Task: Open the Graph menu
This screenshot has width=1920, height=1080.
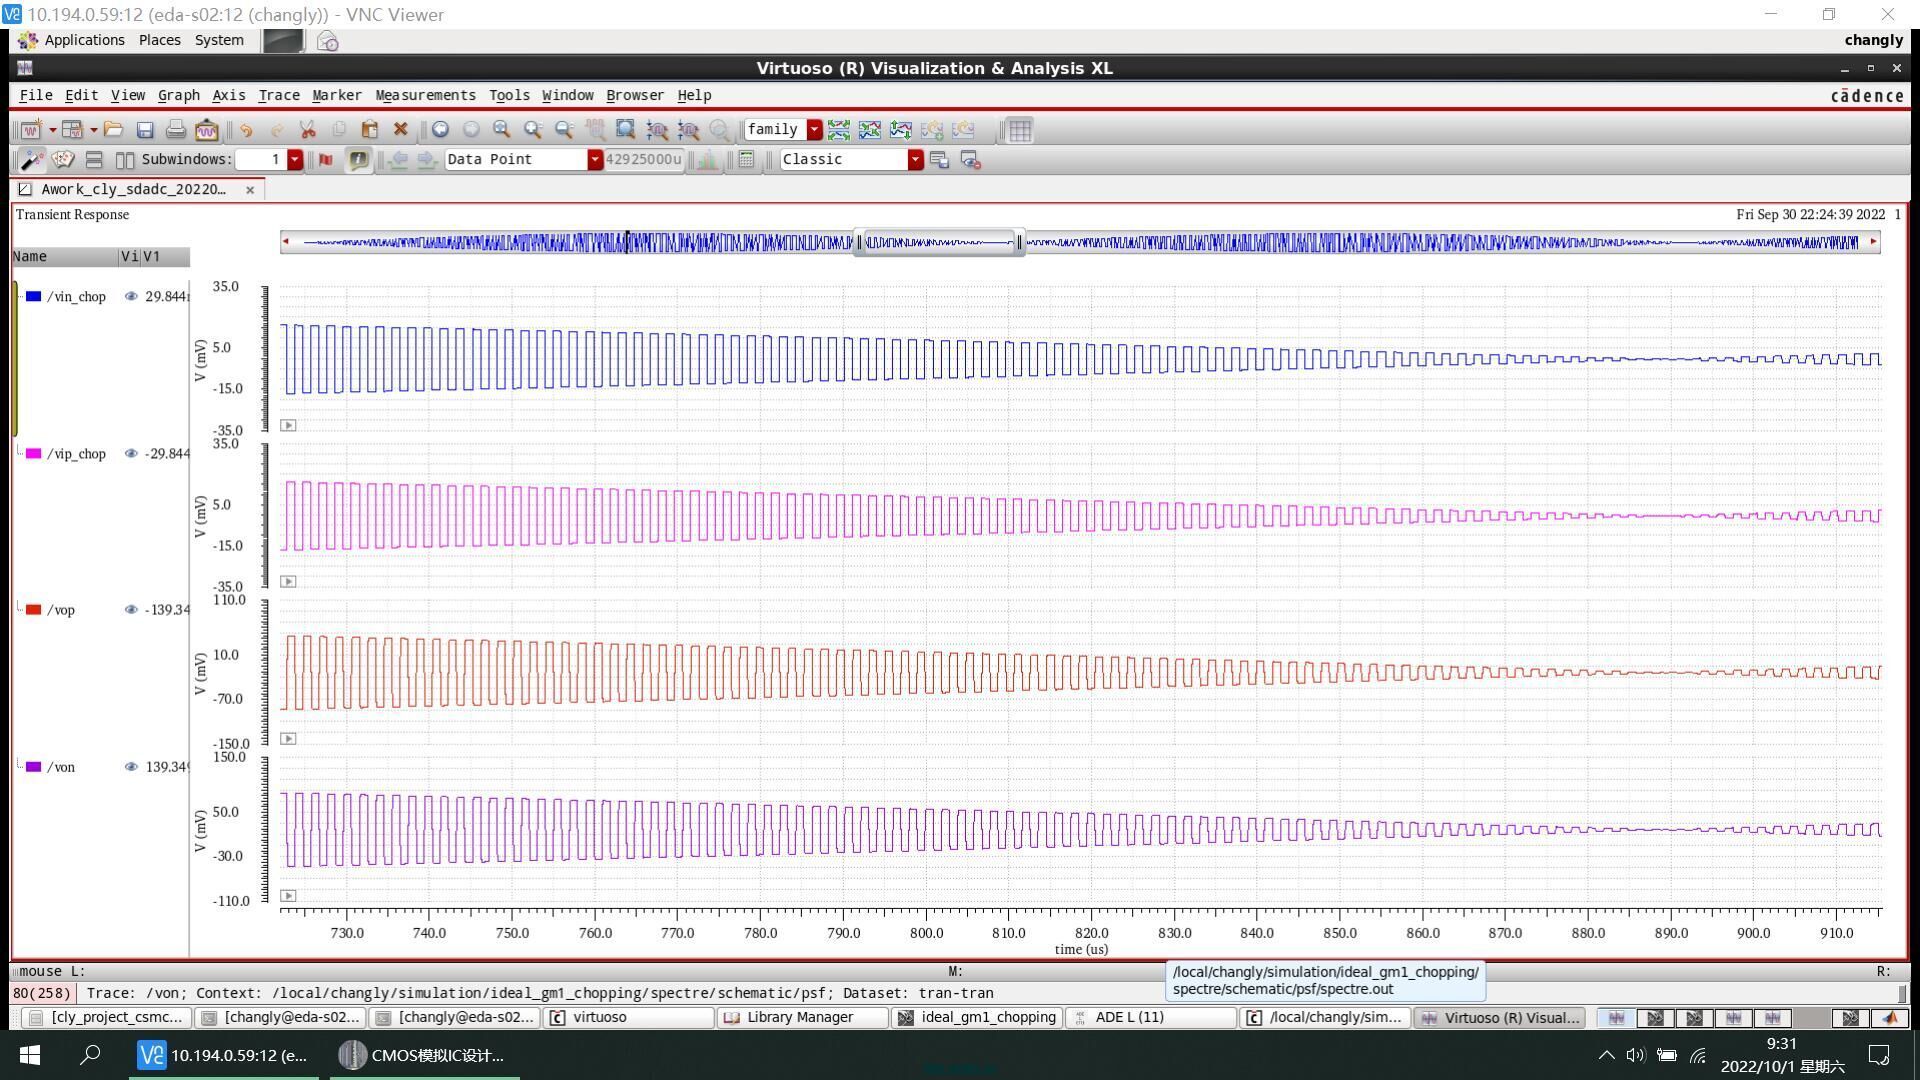Action: [x=179, y=96]
